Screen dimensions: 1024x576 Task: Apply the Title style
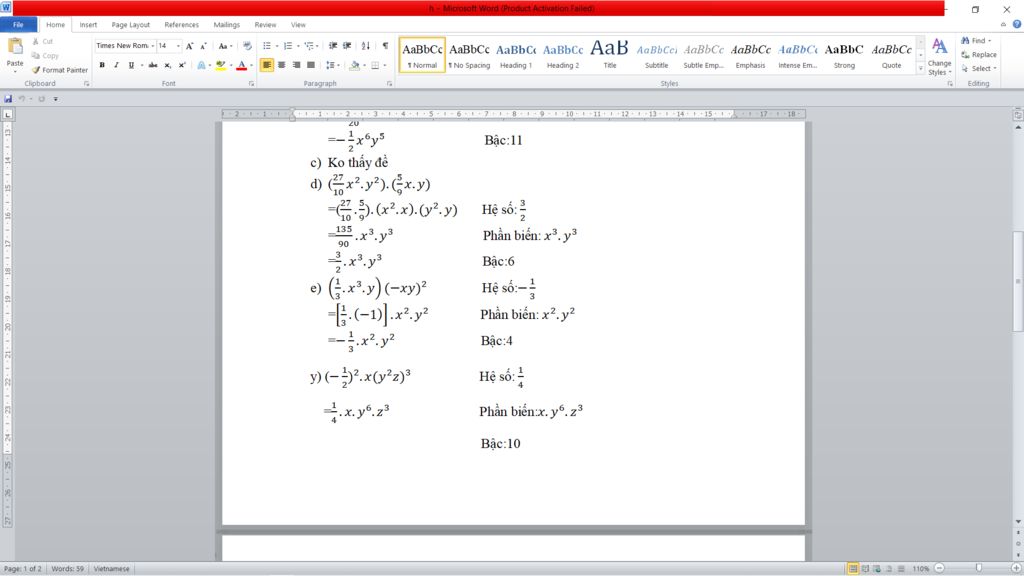tap(610, 55)
